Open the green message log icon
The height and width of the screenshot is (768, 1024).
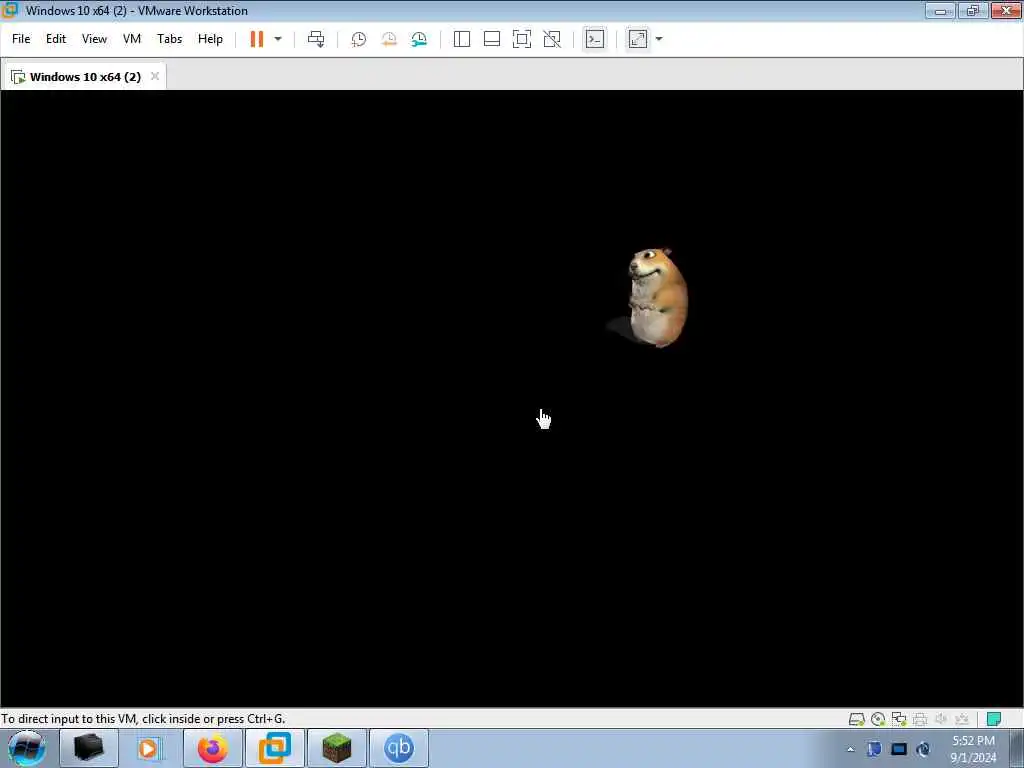coord(994,719)
